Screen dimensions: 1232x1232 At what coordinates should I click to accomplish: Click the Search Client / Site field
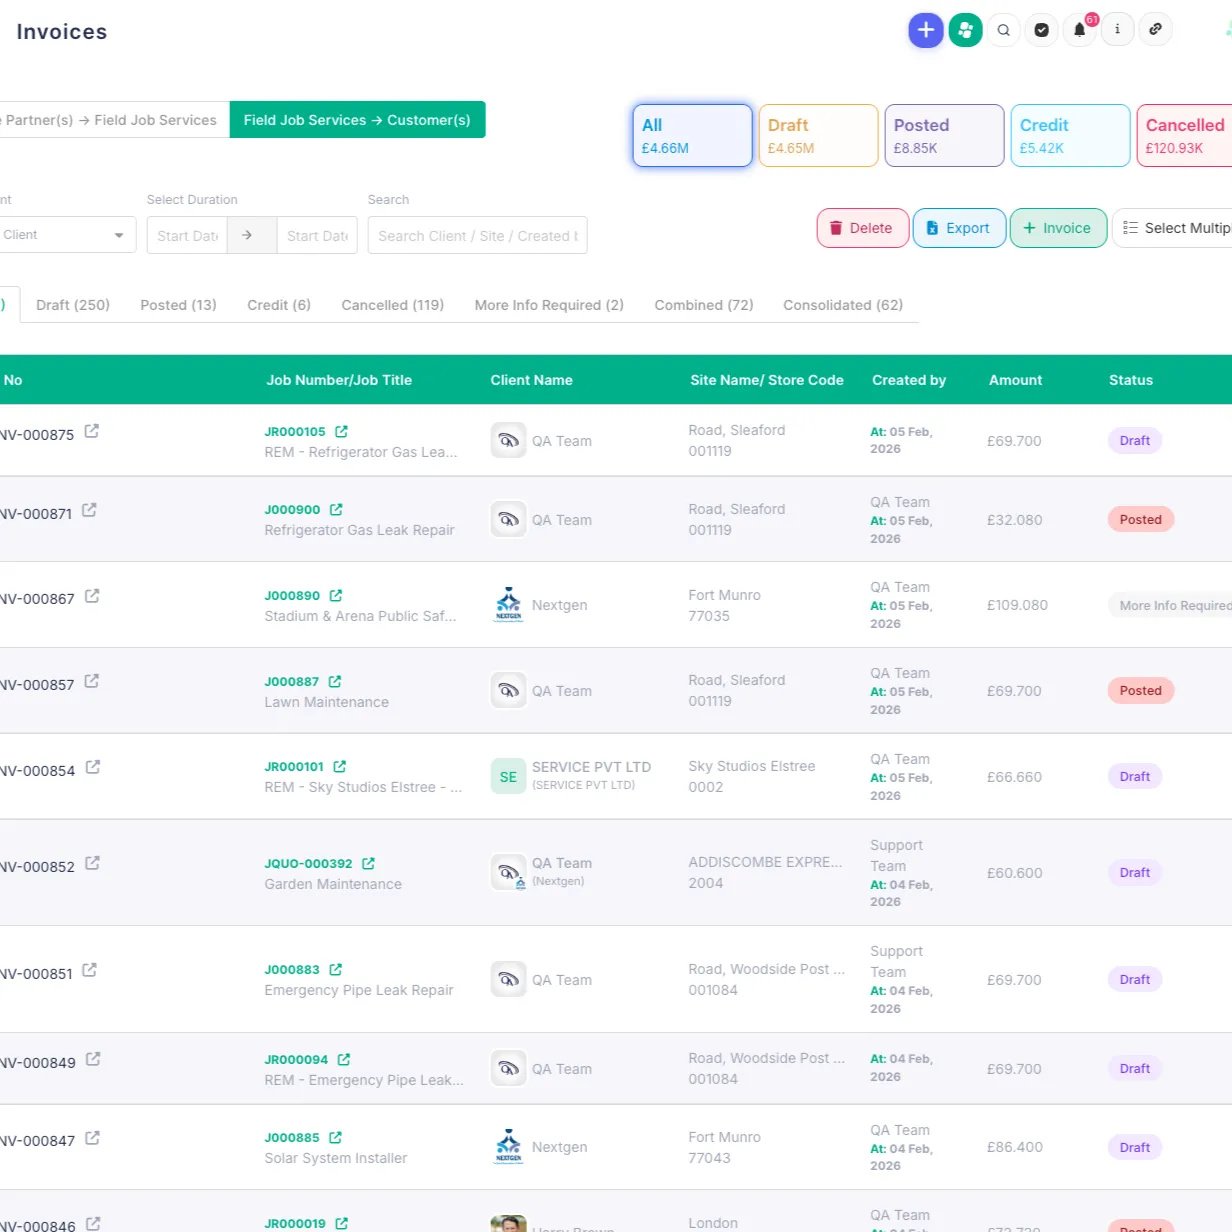tap(477, 235)
